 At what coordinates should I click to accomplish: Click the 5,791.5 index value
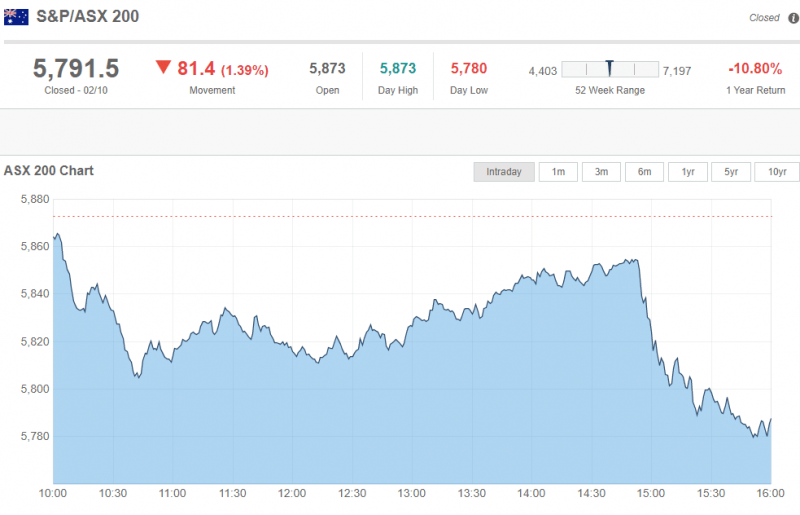point(76,68)
